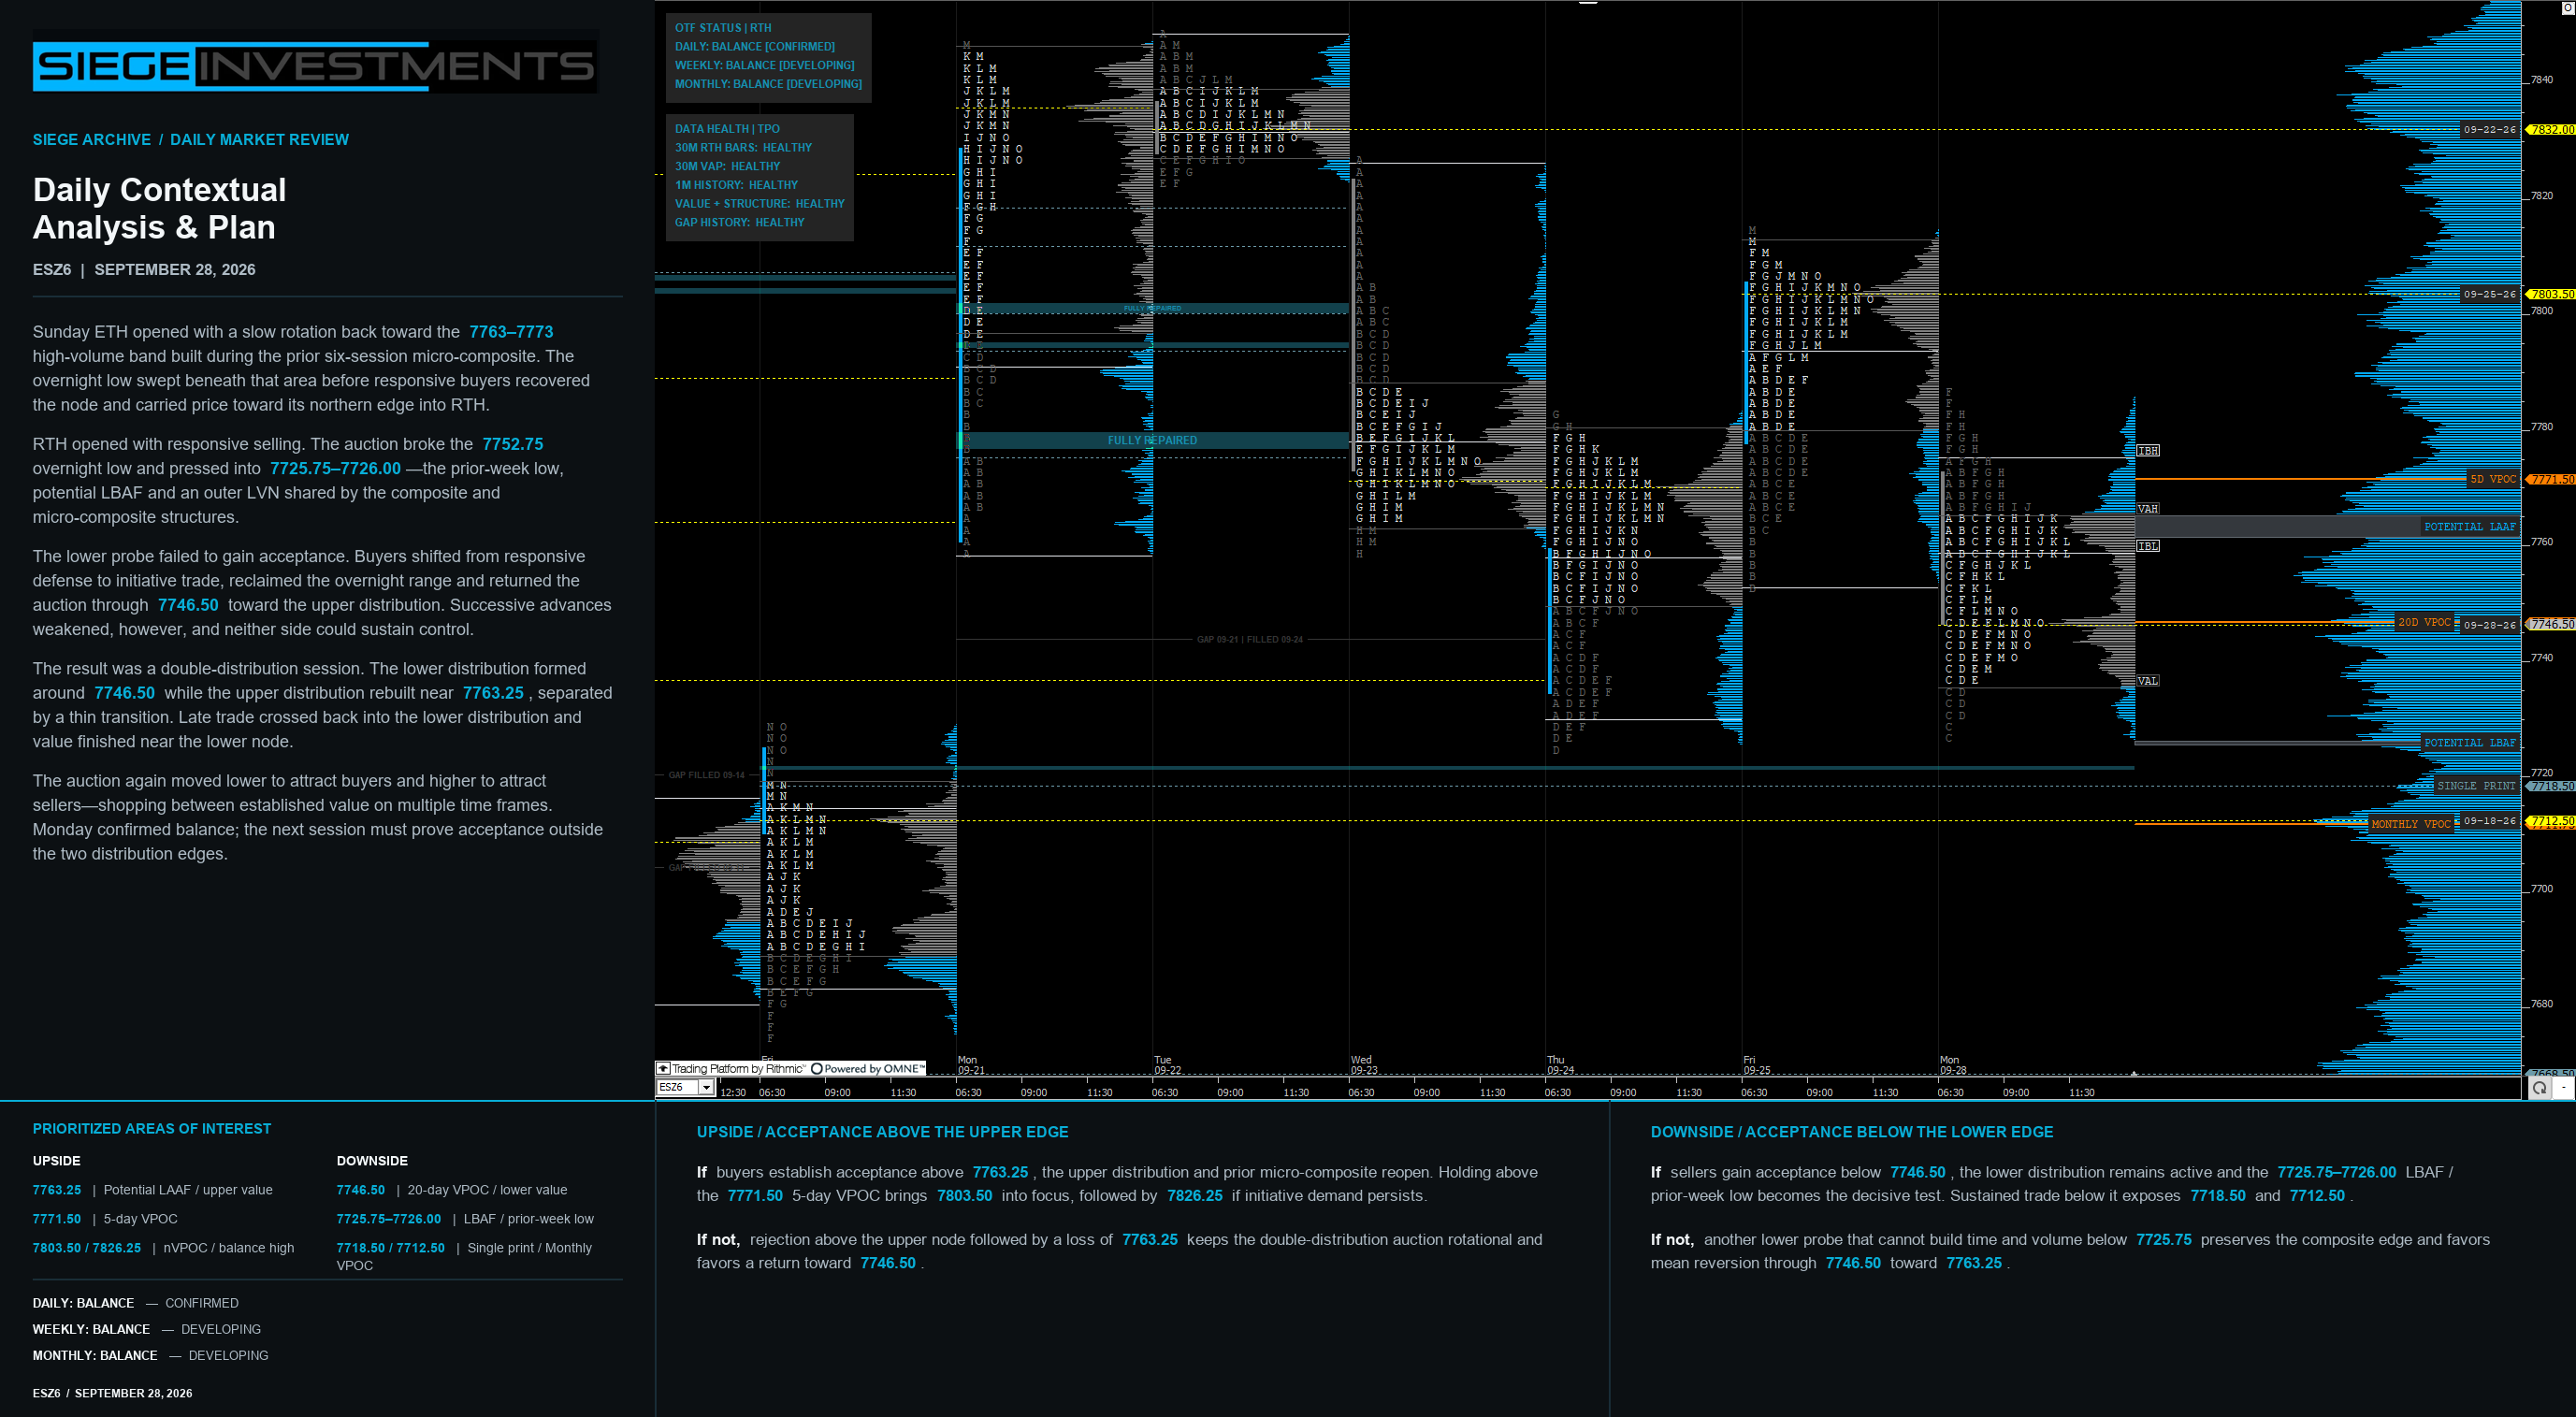Click the ESZ6 symbol input field
The image size is (2576, 1417).
pyautogui.click(x=678, y=1087)
